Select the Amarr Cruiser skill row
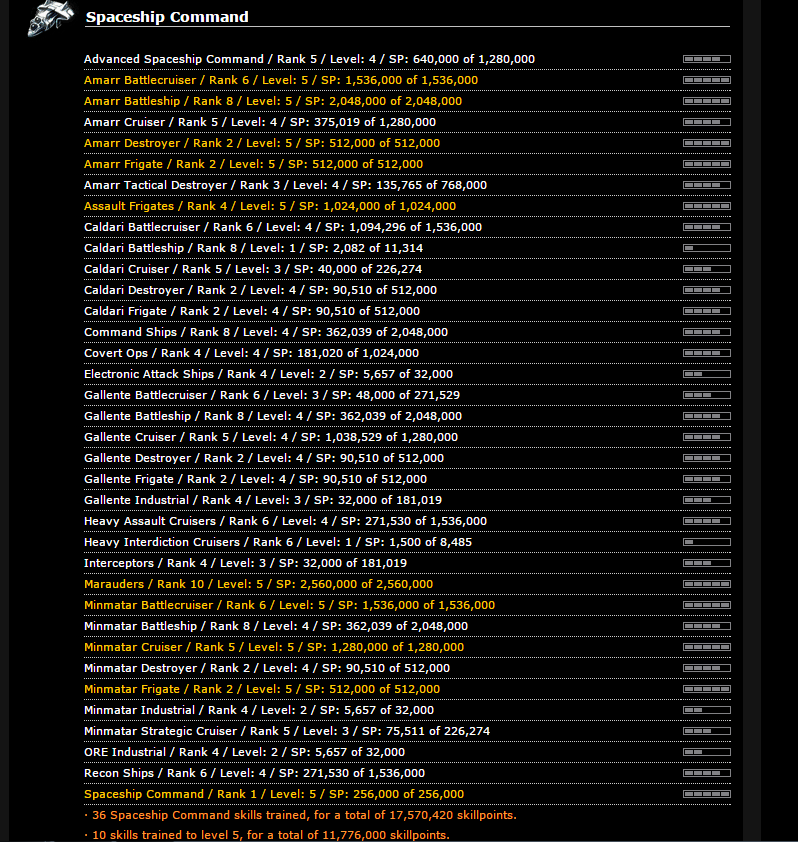 point(407,122)
